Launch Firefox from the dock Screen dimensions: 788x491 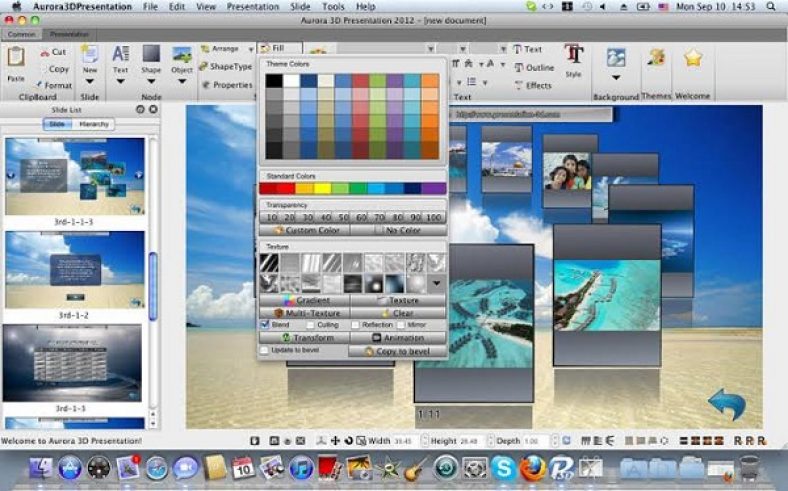532,467
